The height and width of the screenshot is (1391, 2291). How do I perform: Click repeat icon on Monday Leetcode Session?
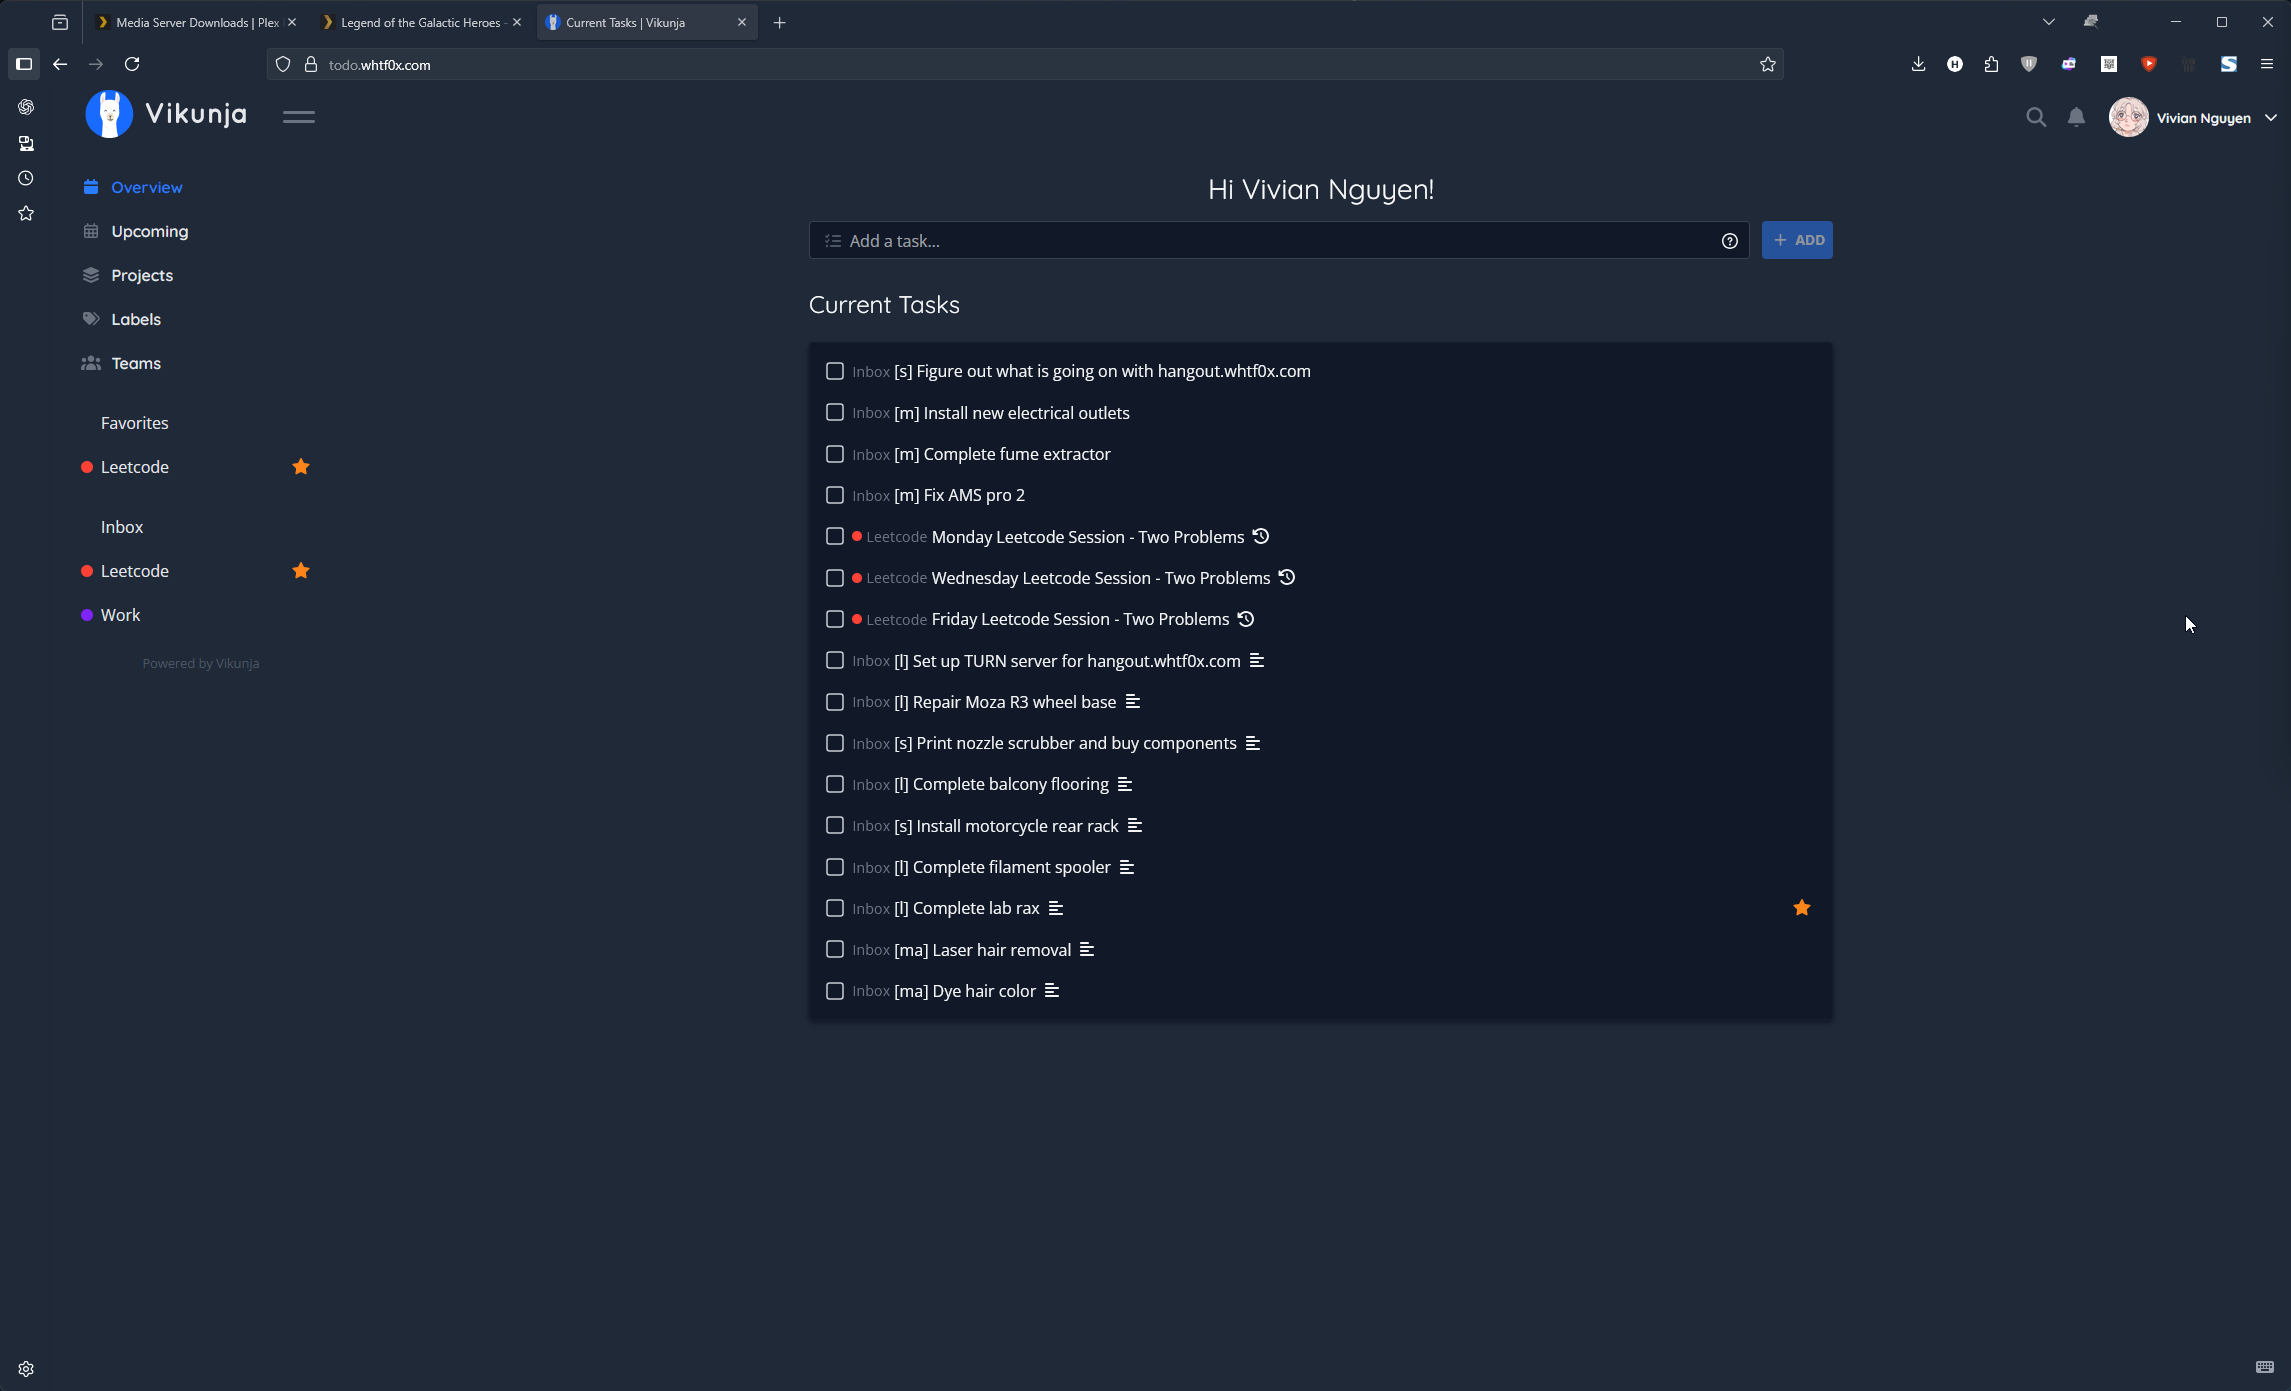pos(1261,537)
